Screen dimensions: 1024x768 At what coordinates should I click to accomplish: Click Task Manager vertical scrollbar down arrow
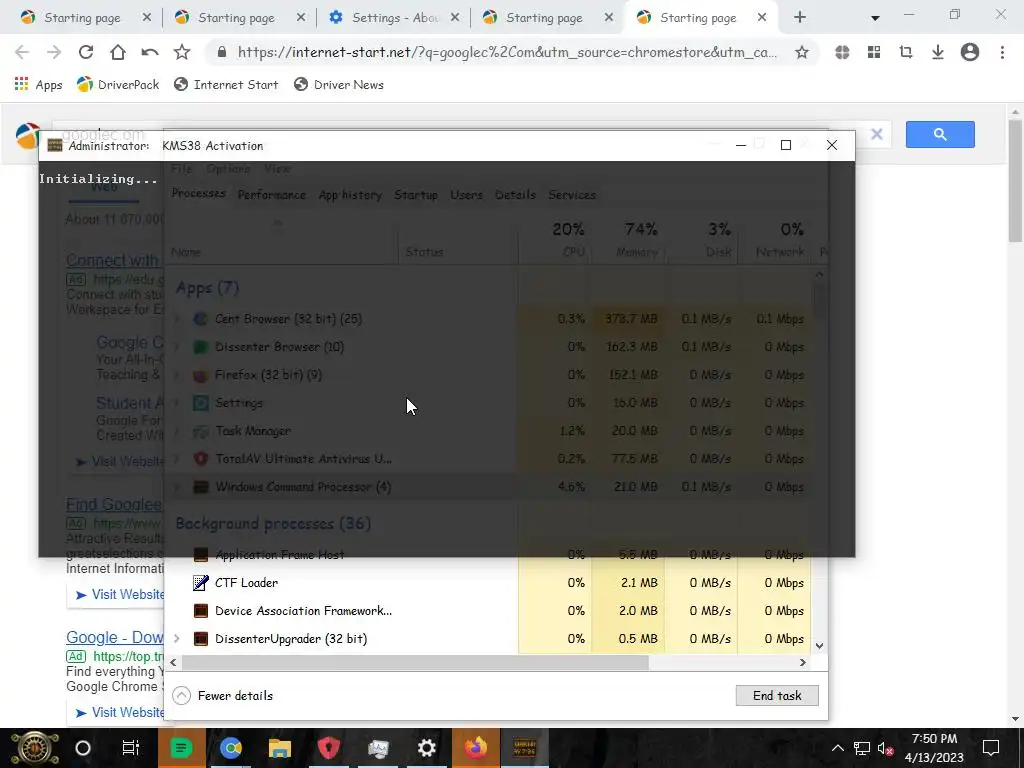(820, 645)
